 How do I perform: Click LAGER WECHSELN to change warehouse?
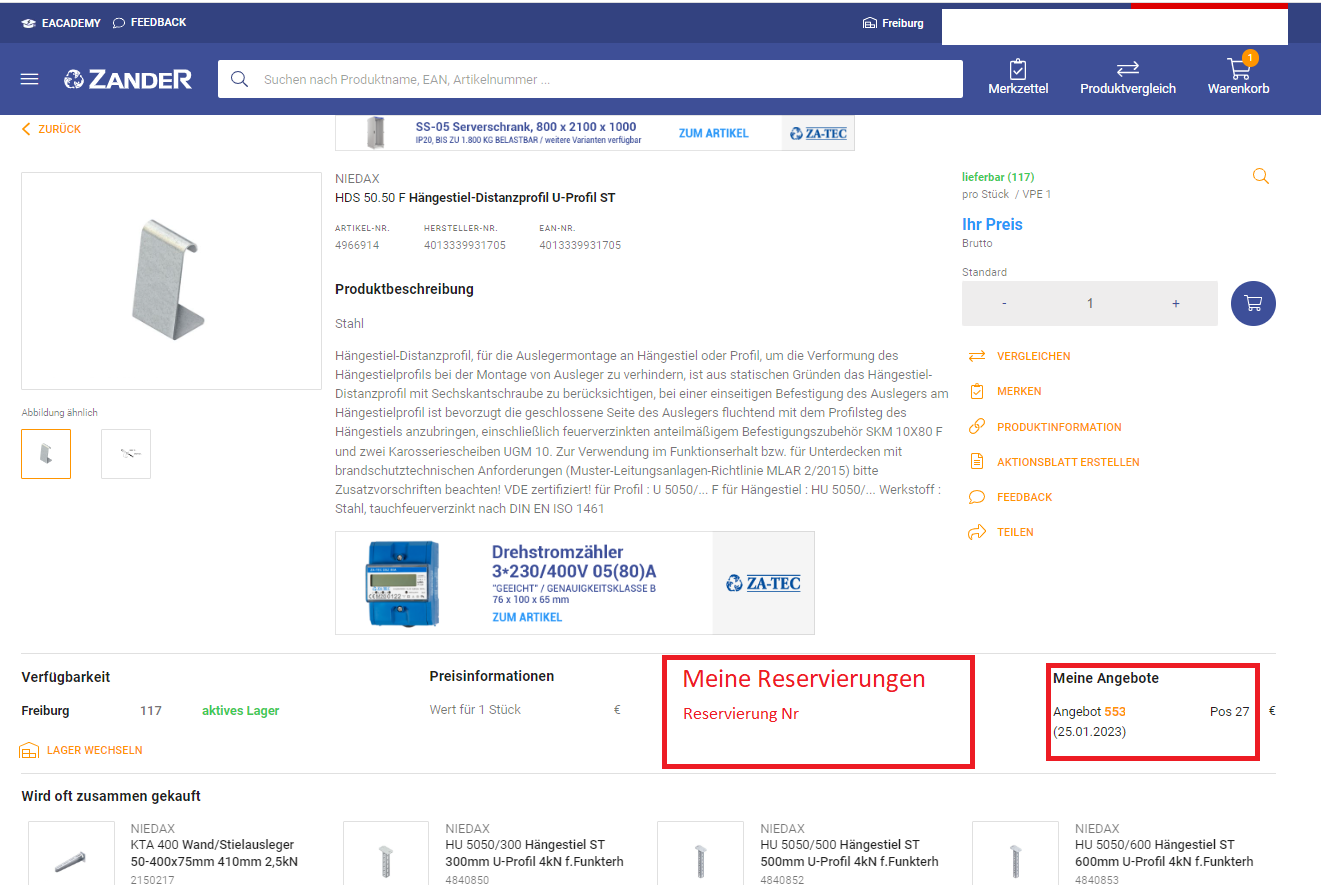81,750
